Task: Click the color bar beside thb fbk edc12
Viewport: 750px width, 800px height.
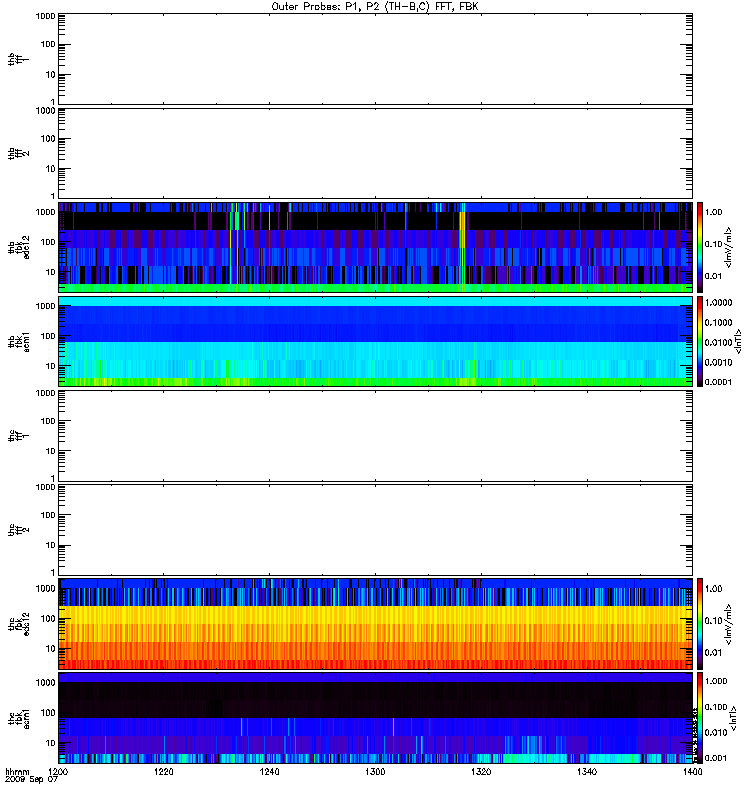Action: [x=700, y=247]
